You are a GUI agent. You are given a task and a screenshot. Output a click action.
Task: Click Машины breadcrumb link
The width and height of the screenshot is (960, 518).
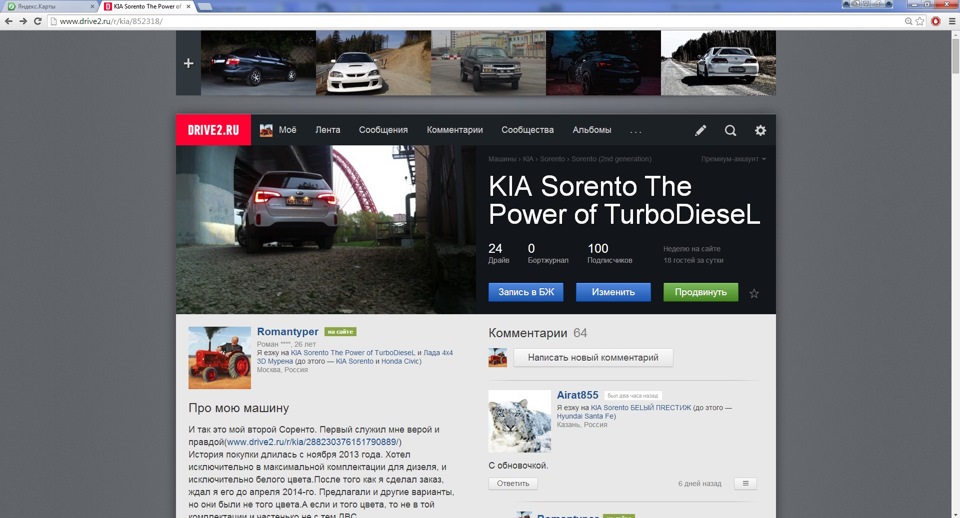pyautogui.click(x=502, y=159)
